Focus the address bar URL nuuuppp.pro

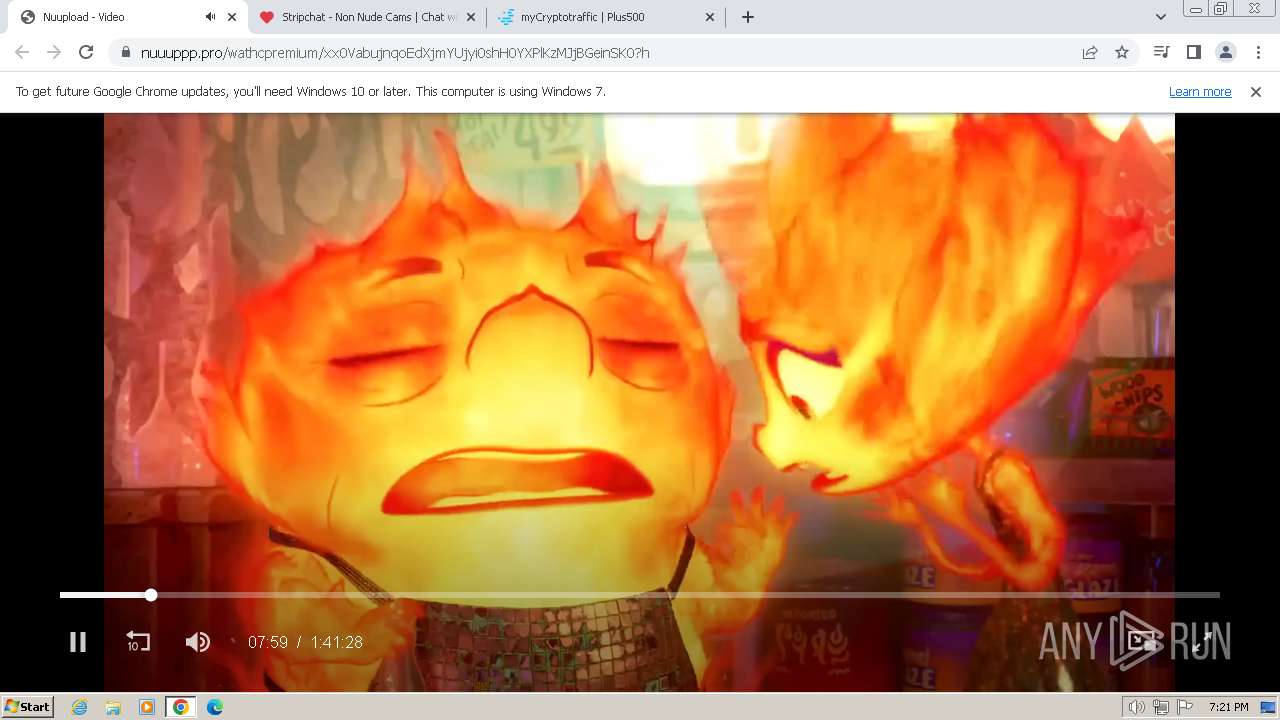tap(395, 52)
